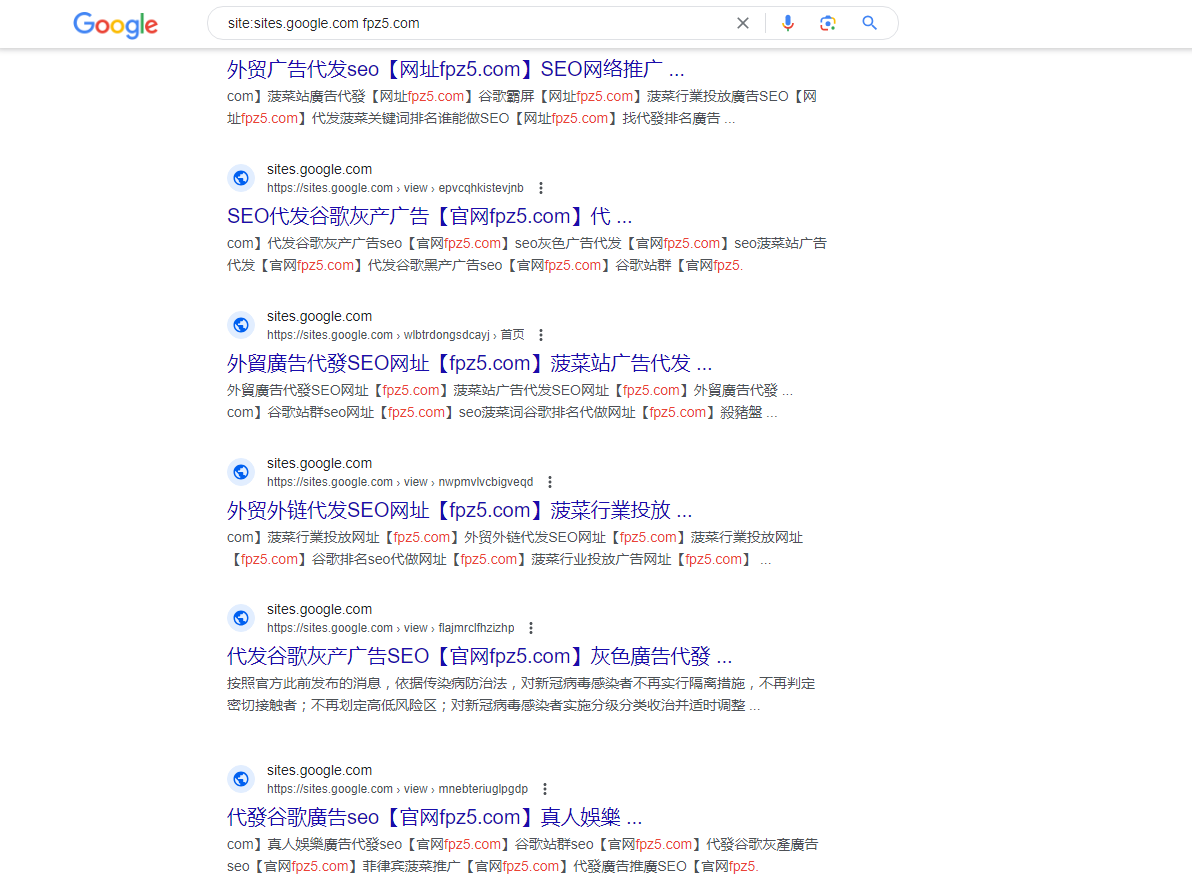1192x896 pixels.
Task: Click sites.google.com name above wlbtrdongsdcayj URL
Action: [319, 316]
